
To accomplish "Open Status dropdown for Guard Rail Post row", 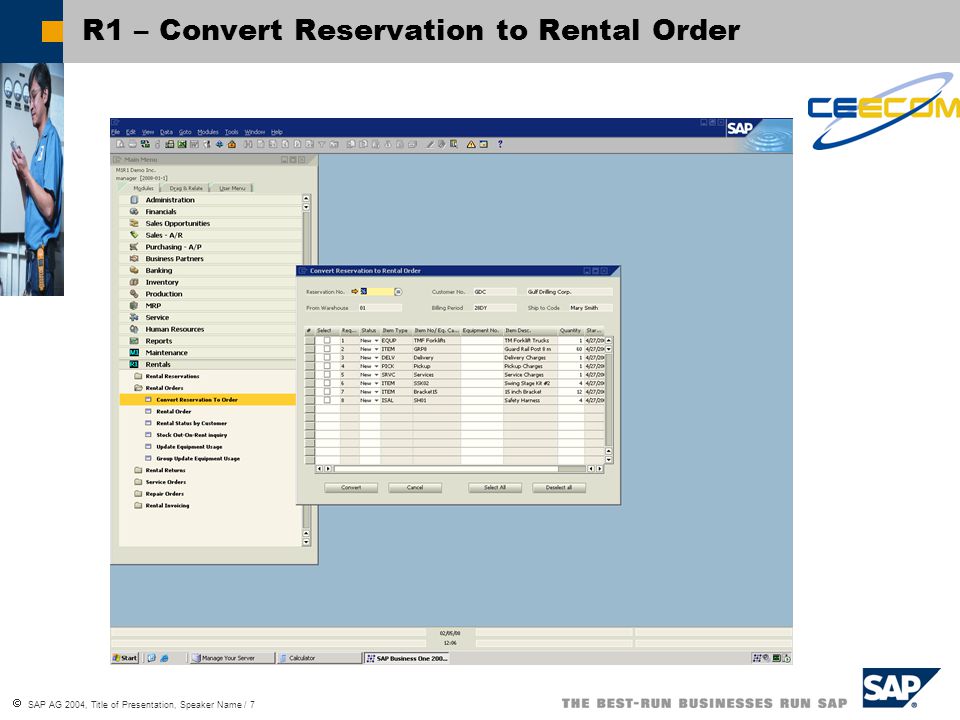I will point(377,349).
